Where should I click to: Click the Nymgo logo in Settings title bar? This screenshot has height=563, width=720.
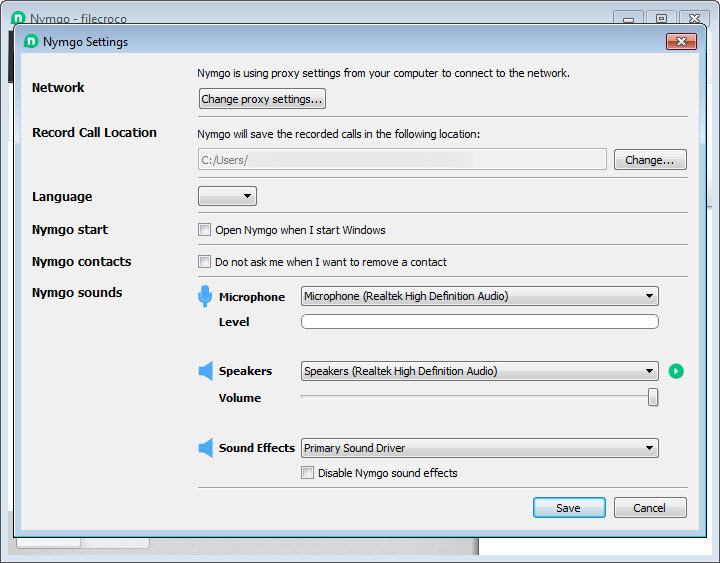30,41
